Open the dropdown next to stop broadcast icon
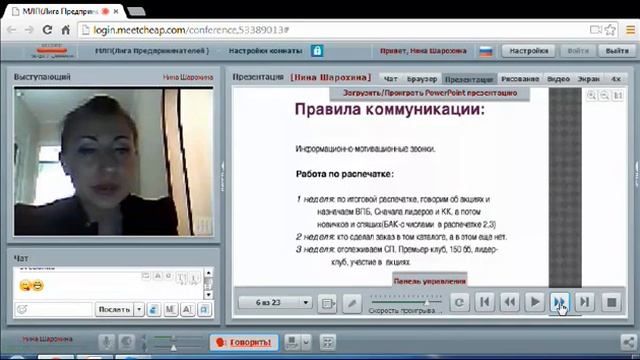The image size is (640, 360). tap(306, 342)
